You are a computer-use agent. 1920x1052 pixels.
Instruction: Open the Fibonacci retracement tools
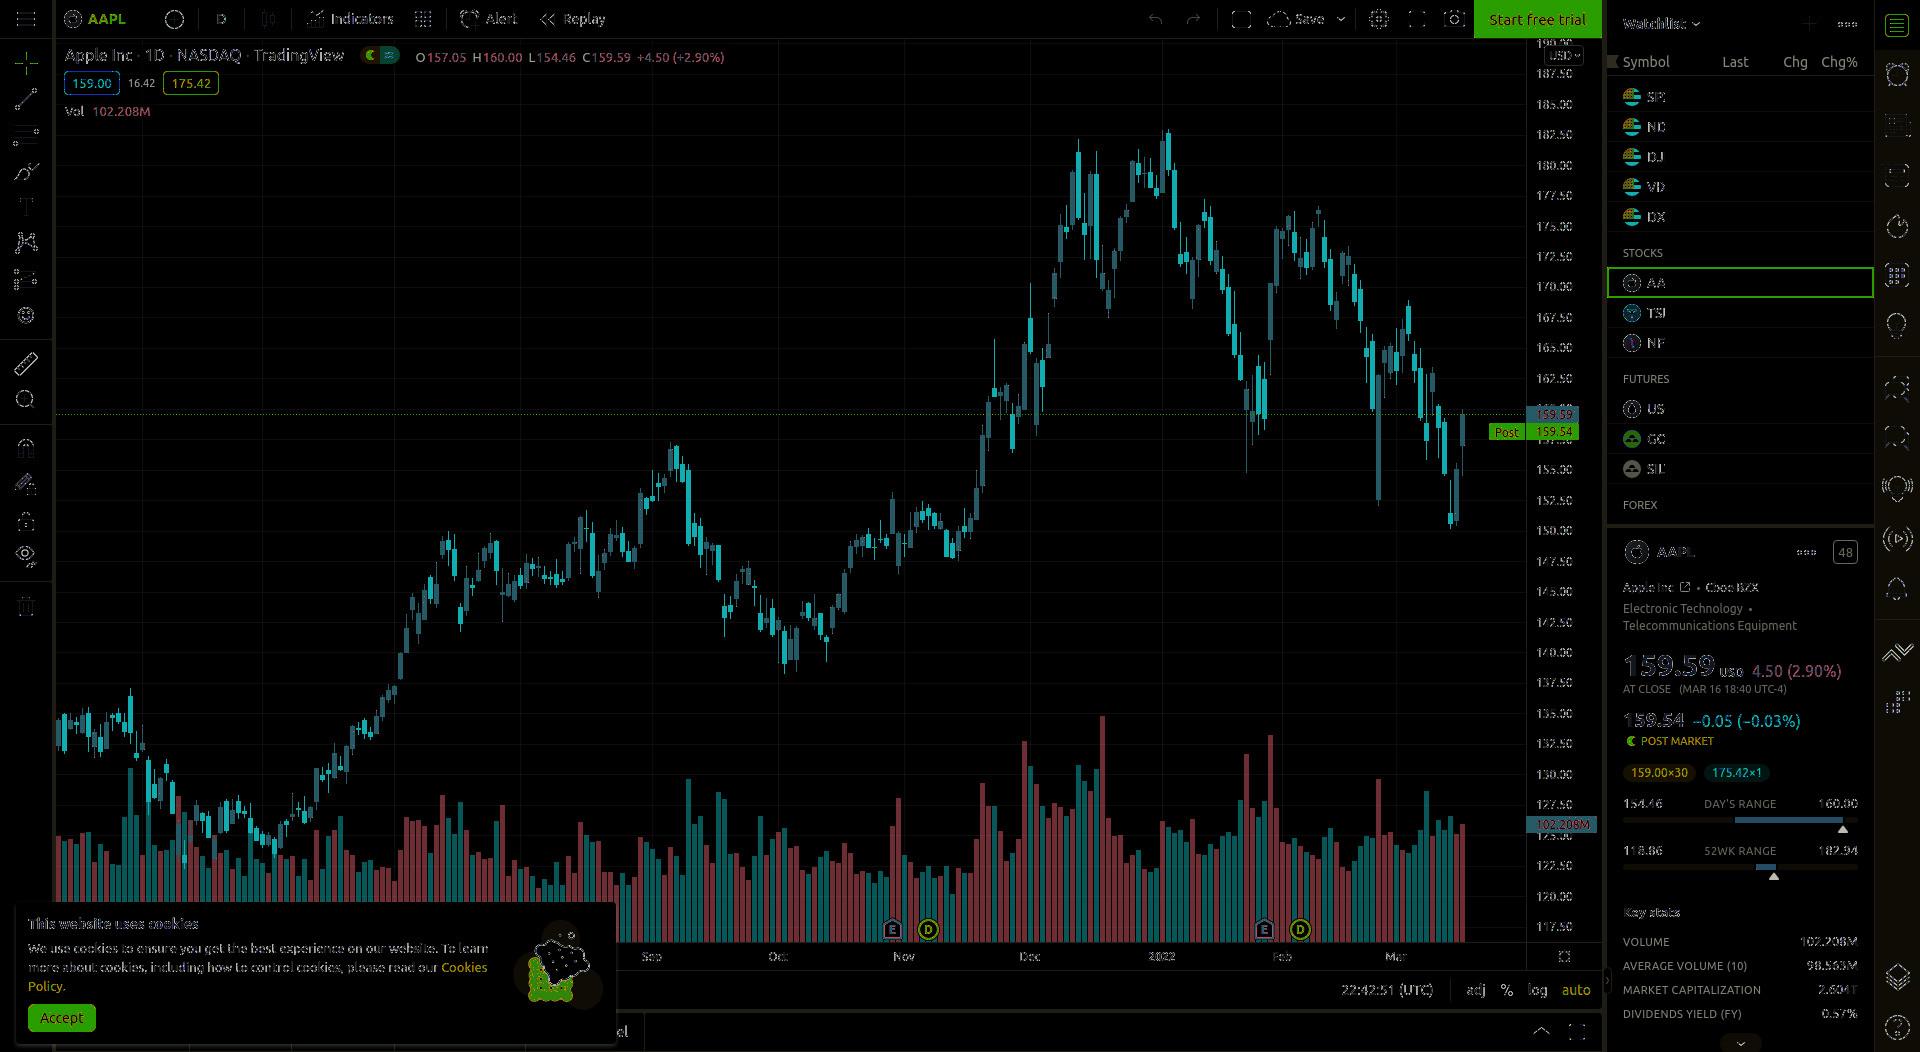pyautogui.click(x=26, y=135)
